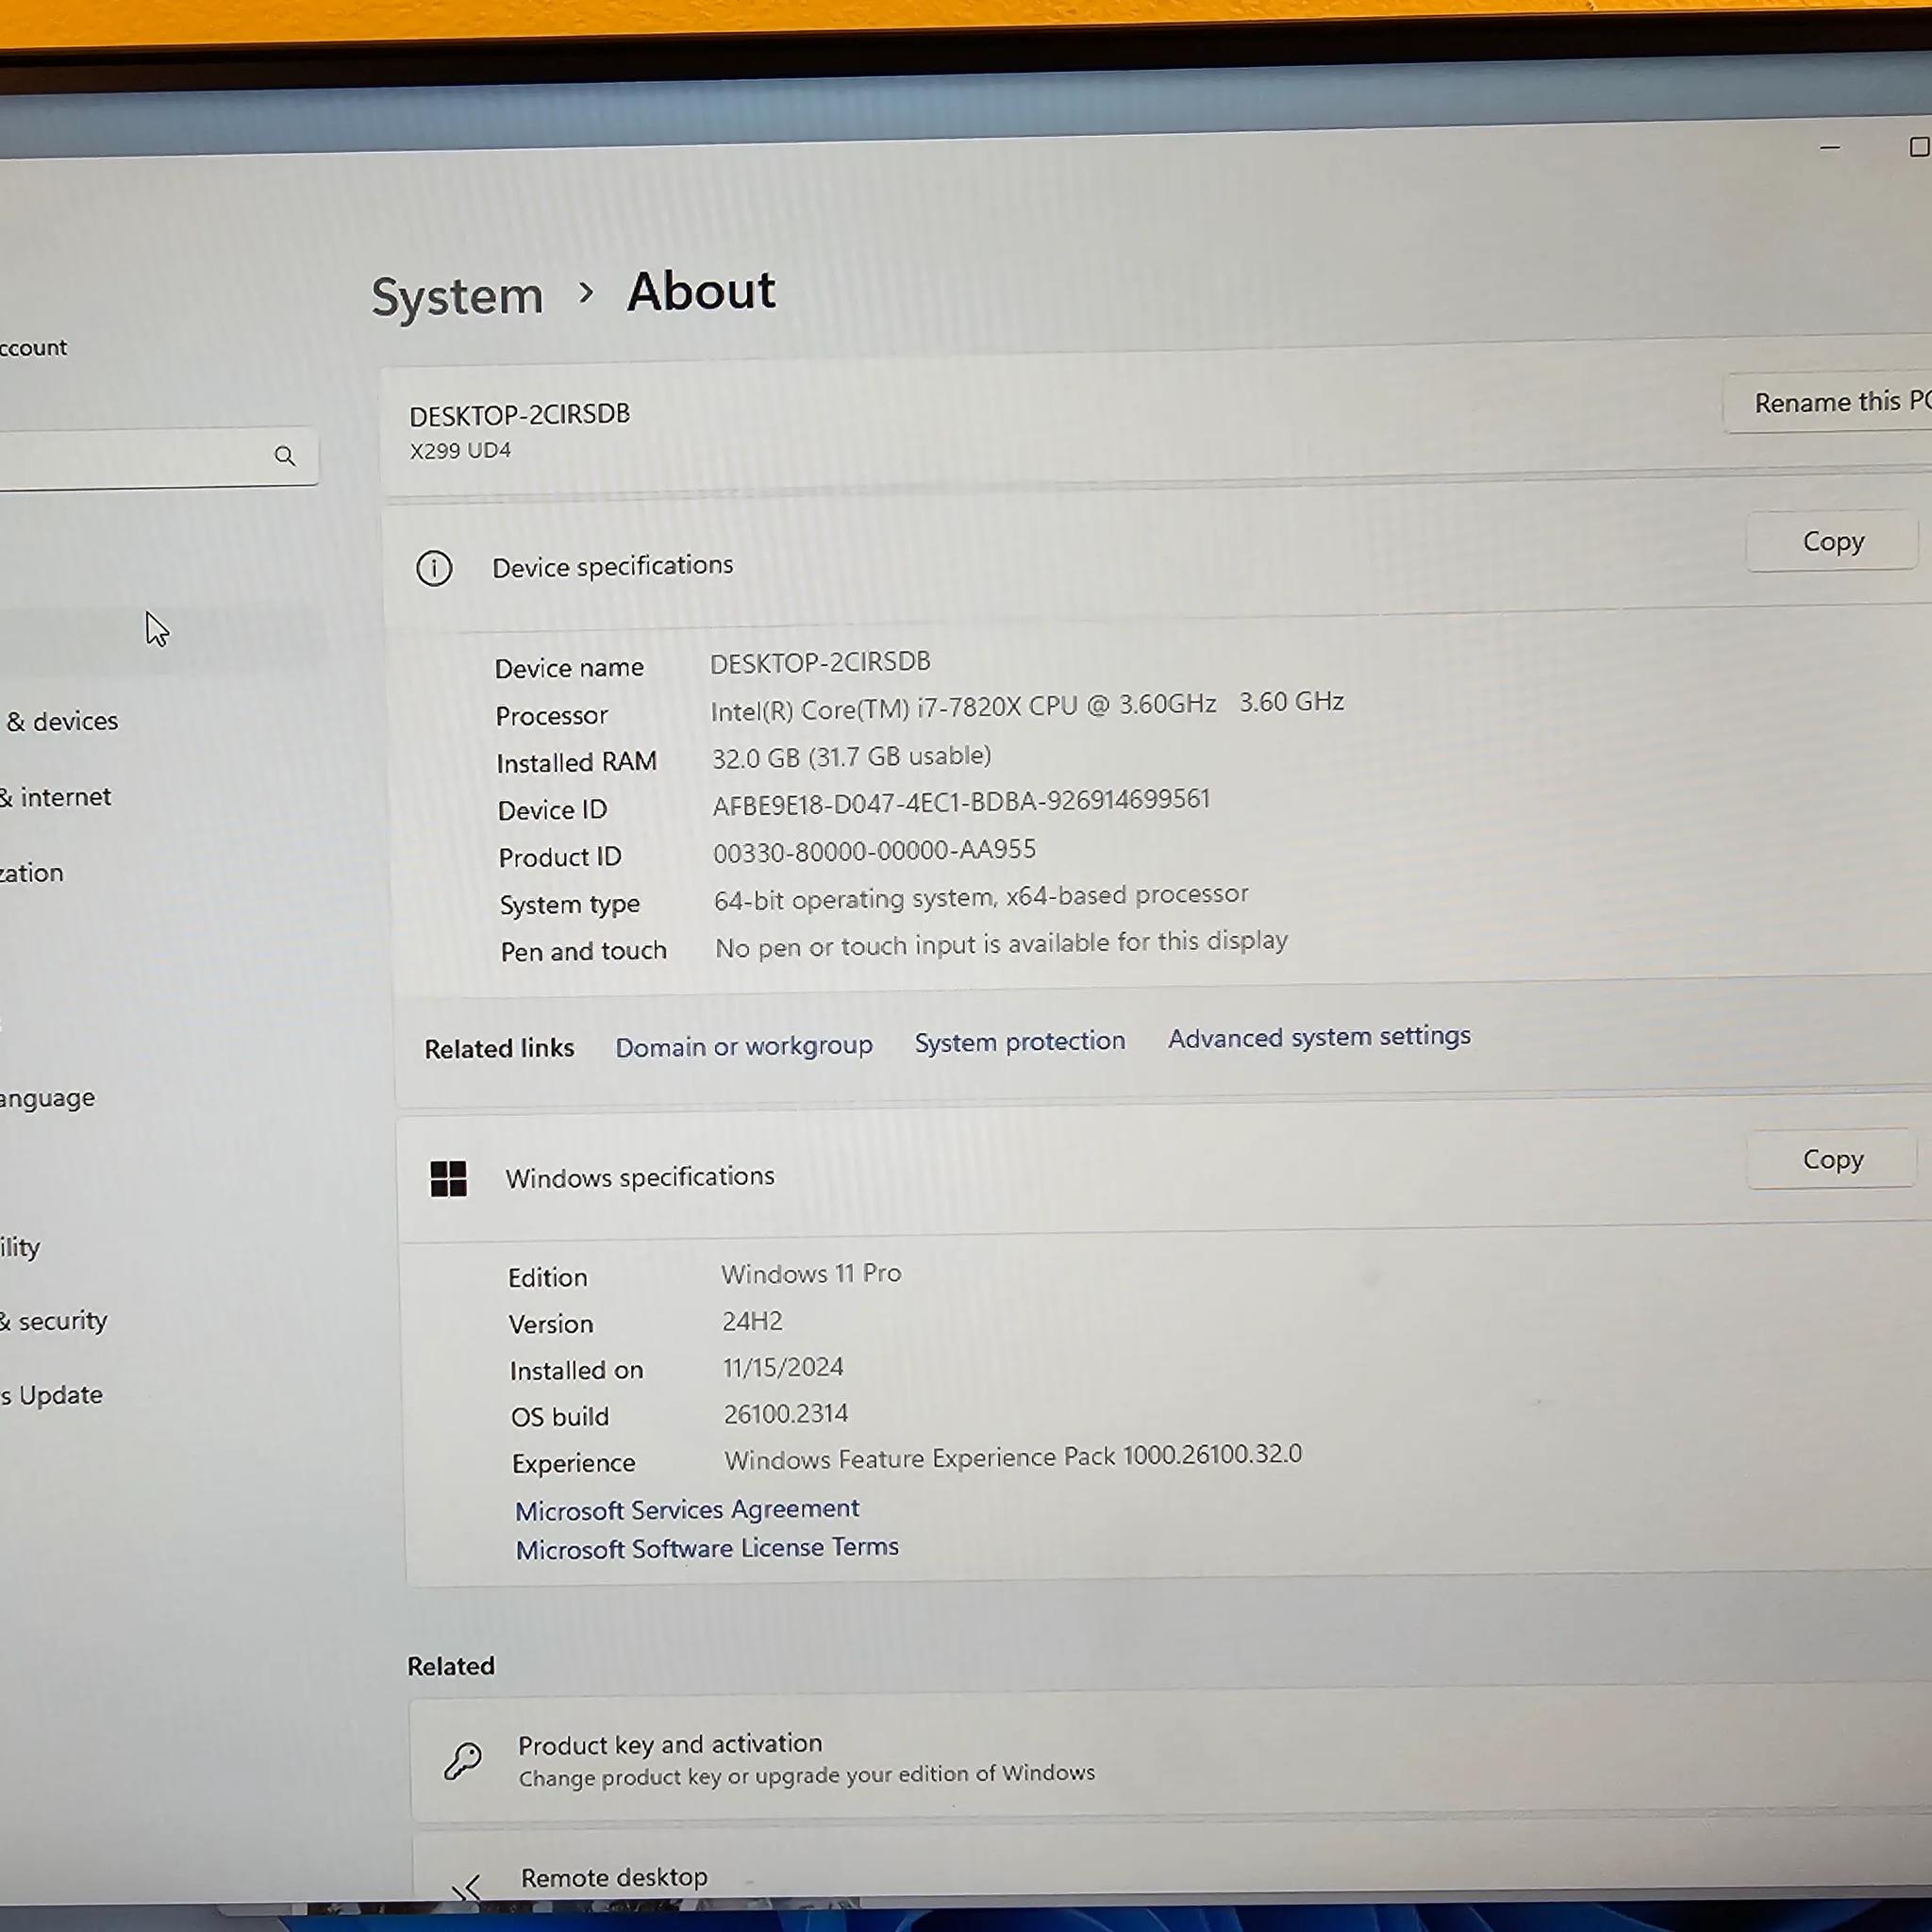Click the System type value 64-bit operating system
The width and height of the screenshot is (1932, 1932).
981,896
